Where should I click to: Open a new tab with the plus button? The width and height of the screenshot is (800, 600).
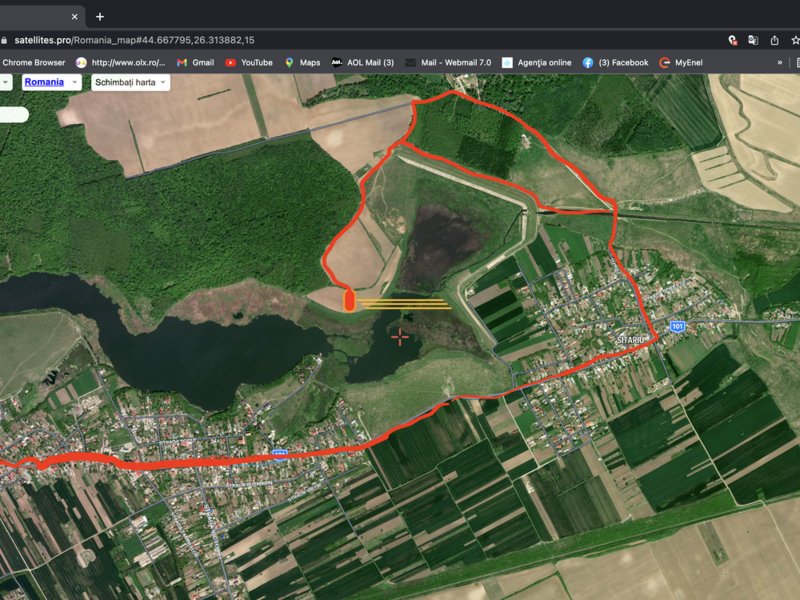pyautogui.click(x=100, y=16)
